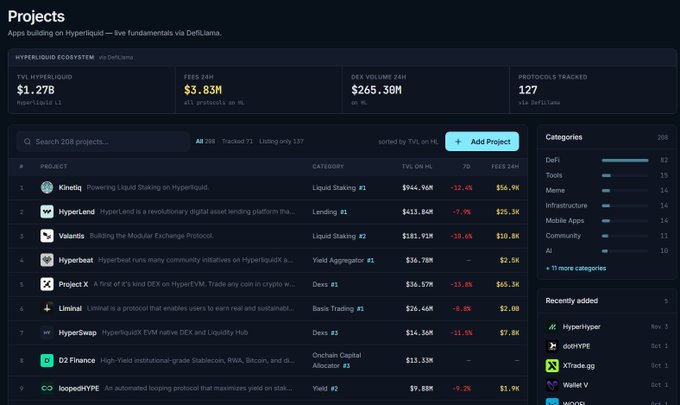Click the Hyperbeat project logo
This screenshot has width=680, height=405.
[x=47, y=260]
